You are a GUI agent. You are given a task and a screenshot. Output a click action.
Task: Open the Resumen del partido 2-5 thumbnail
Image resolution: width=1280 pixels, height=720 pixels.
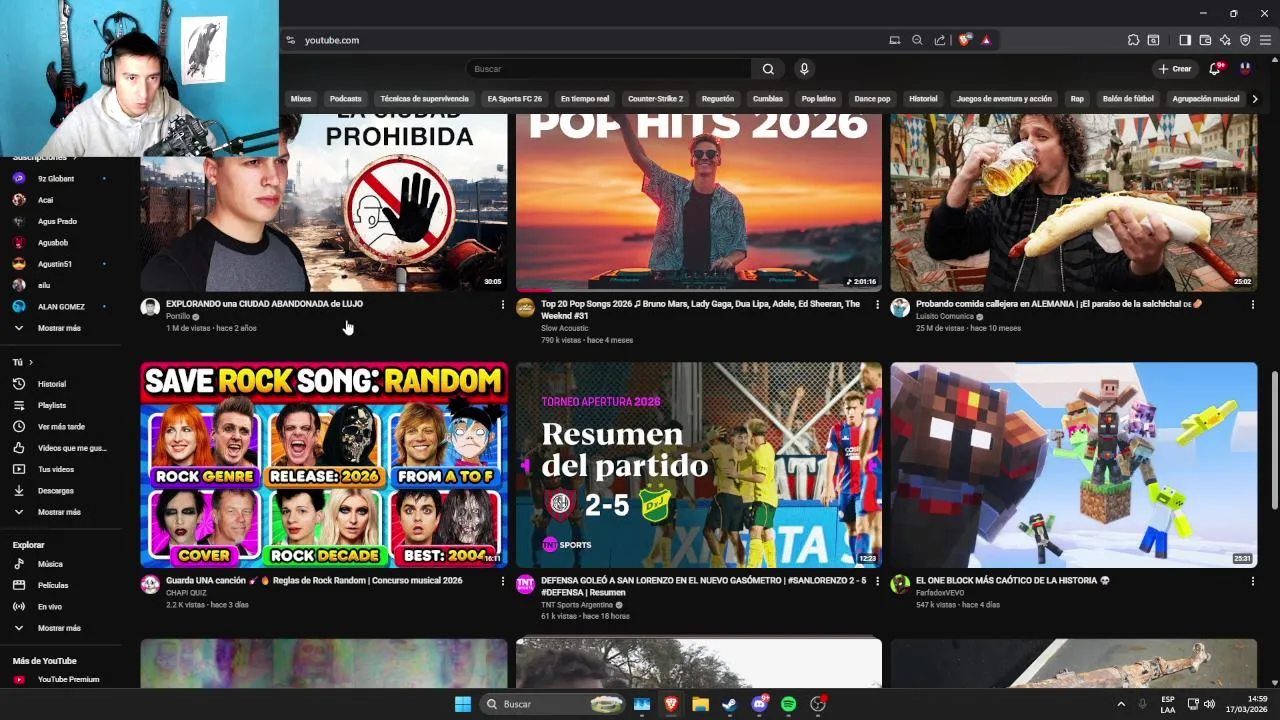coord(699,465)
